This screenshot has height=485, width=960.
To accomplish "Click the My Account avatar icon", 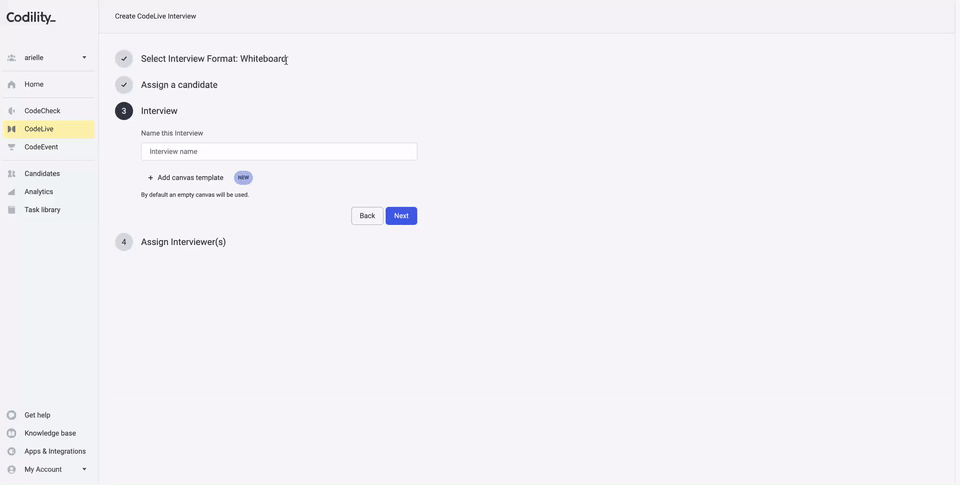I will (12, 470).
